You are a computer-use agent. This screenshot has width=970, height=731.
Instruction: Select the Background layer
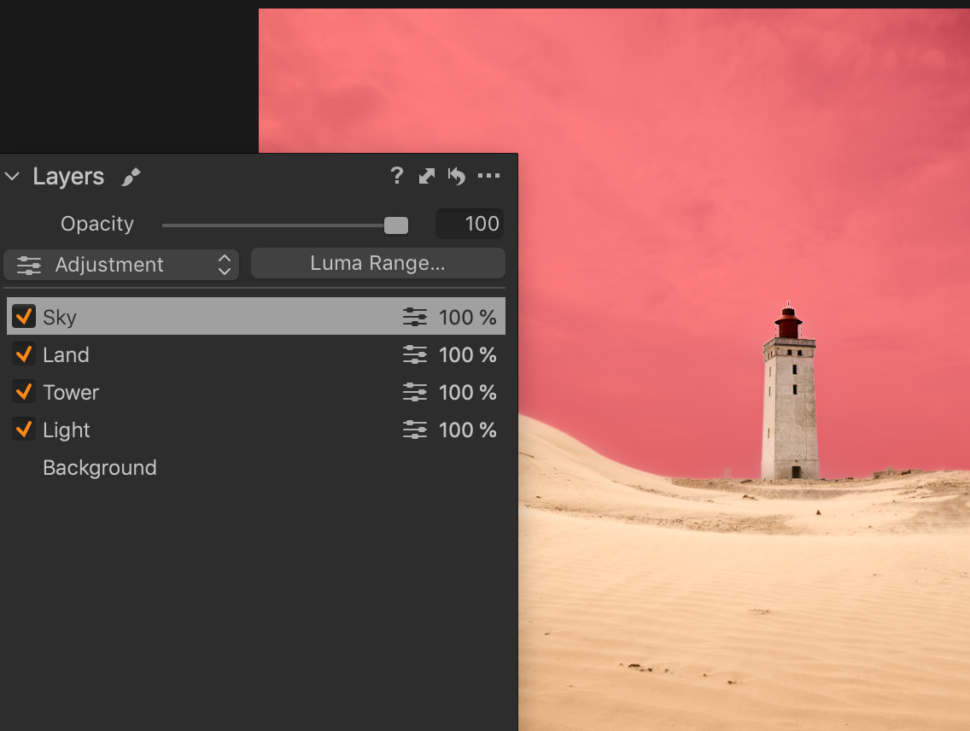[x=99, y=467]
